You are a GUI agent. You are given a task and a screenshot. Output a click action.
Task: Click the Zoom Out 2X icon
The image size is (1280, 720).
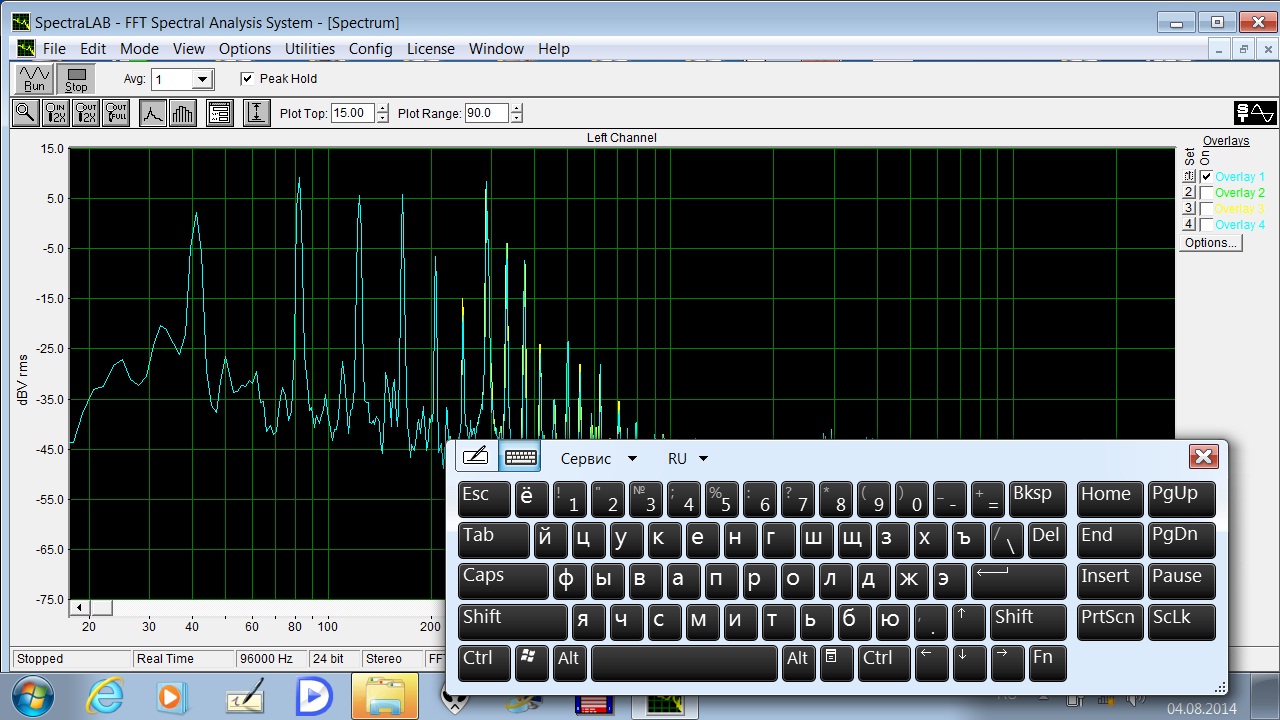[x=86, y=113]
